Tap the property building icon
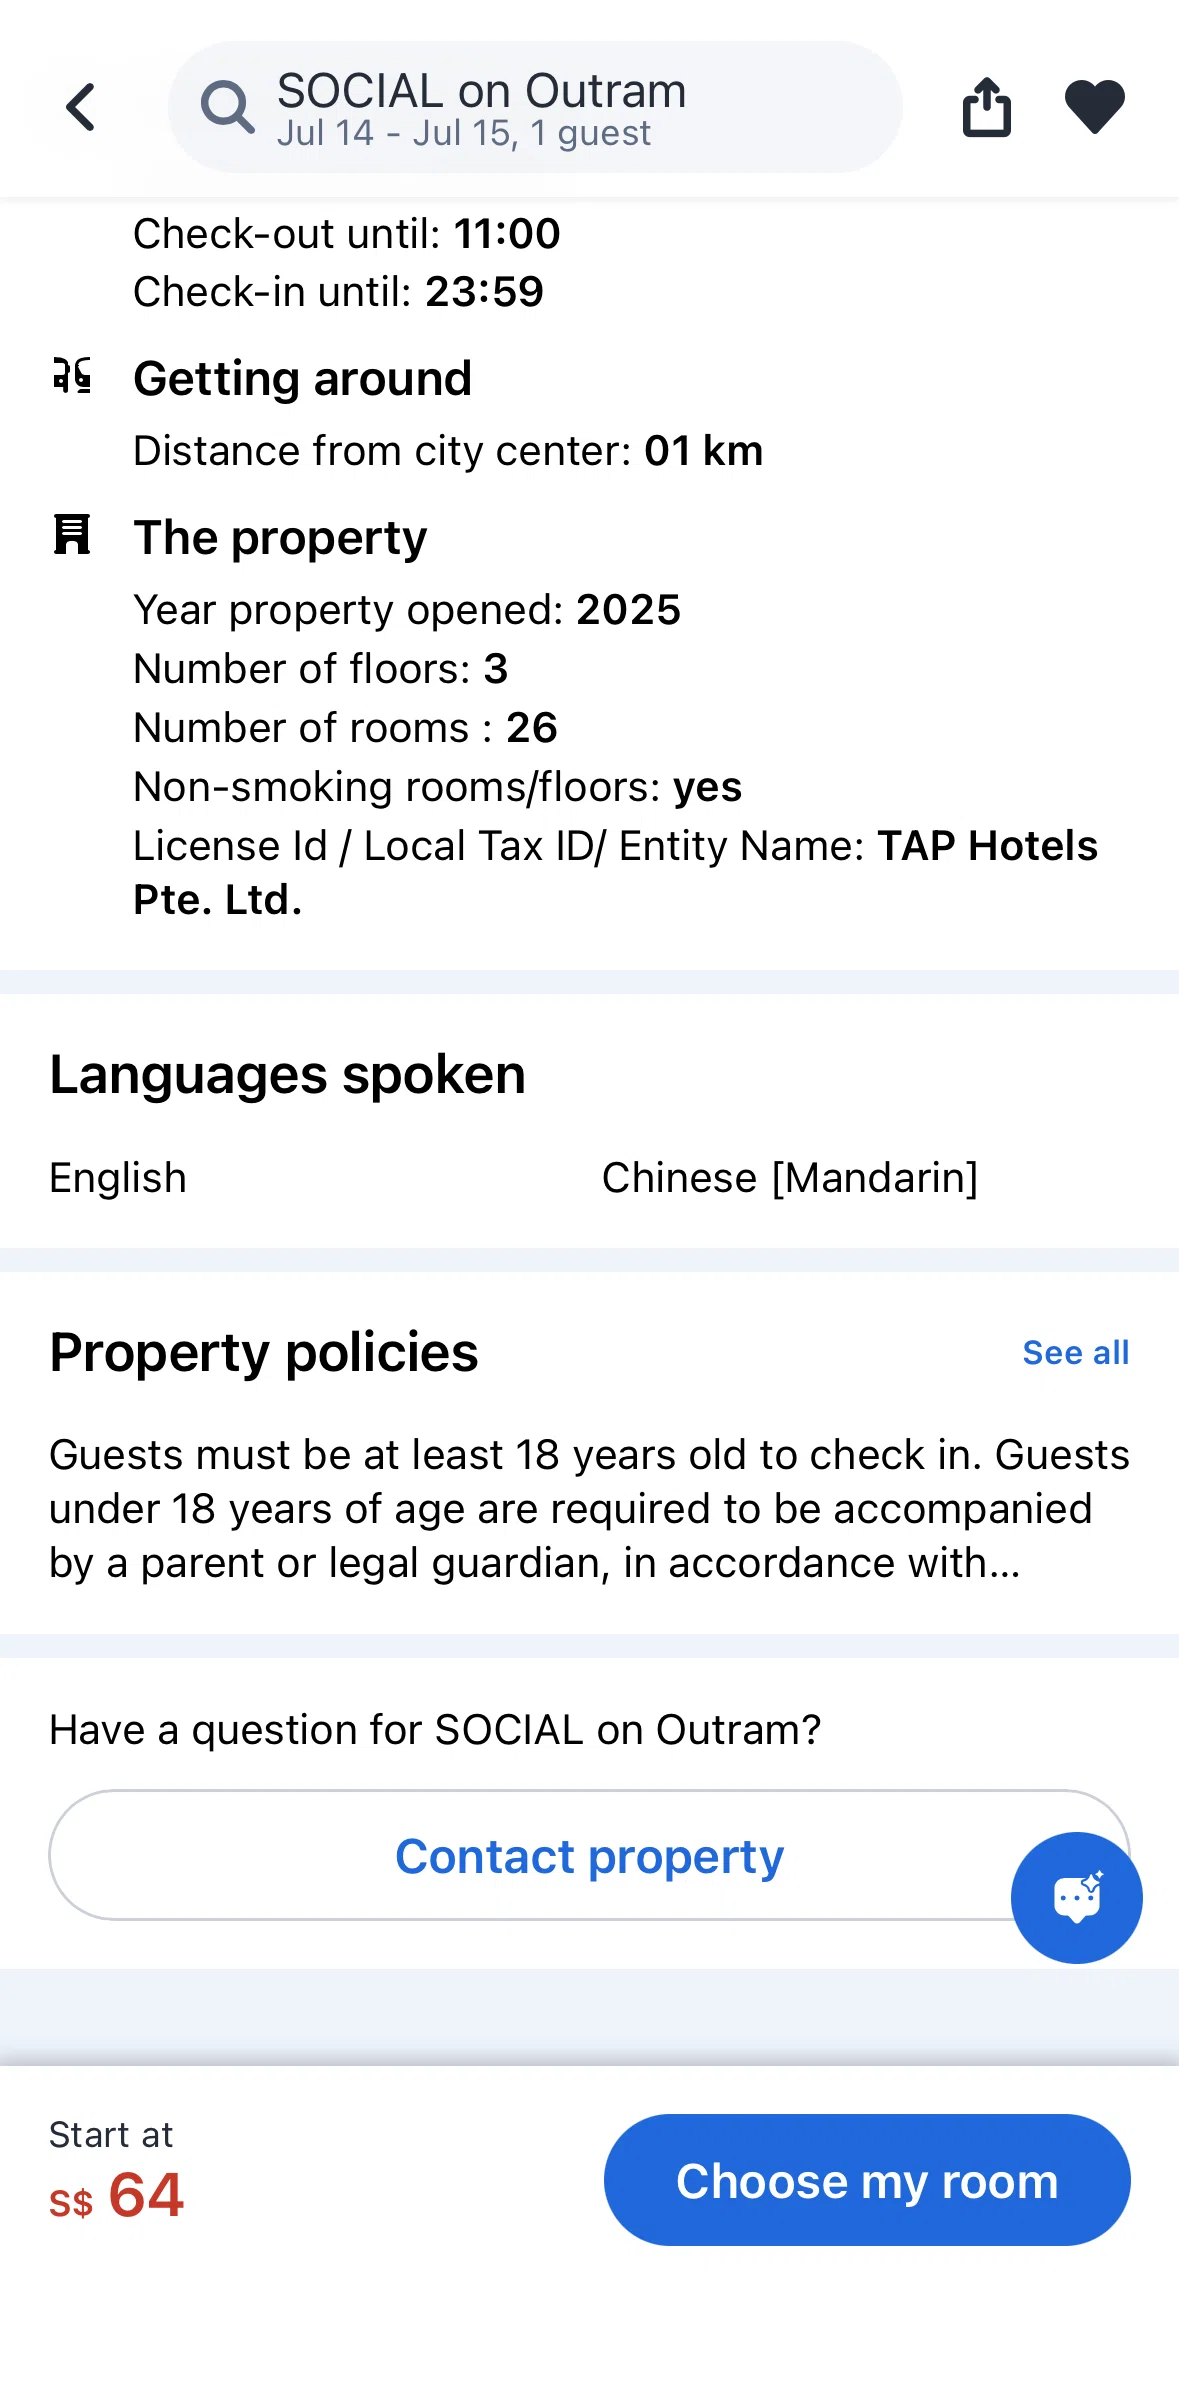 [72, 535]
